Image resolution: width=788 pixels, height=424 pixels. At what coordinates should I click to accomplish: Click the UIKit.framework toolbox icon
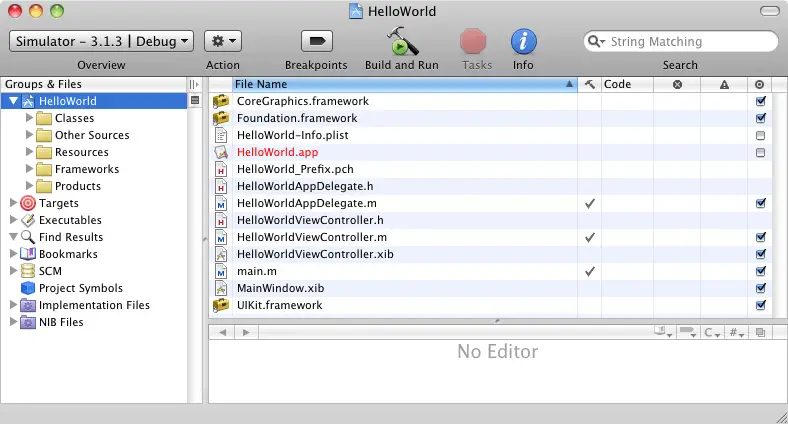point(221,305)
